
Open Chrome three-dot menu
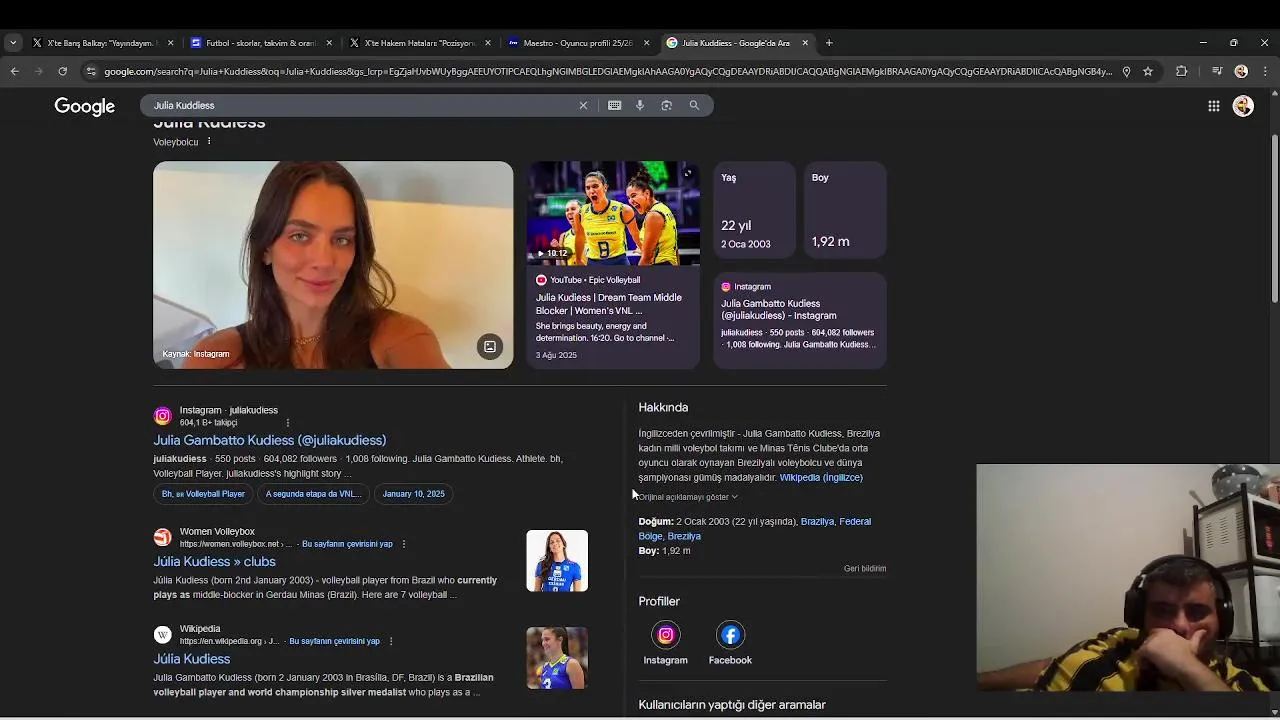pos(1265,71)
